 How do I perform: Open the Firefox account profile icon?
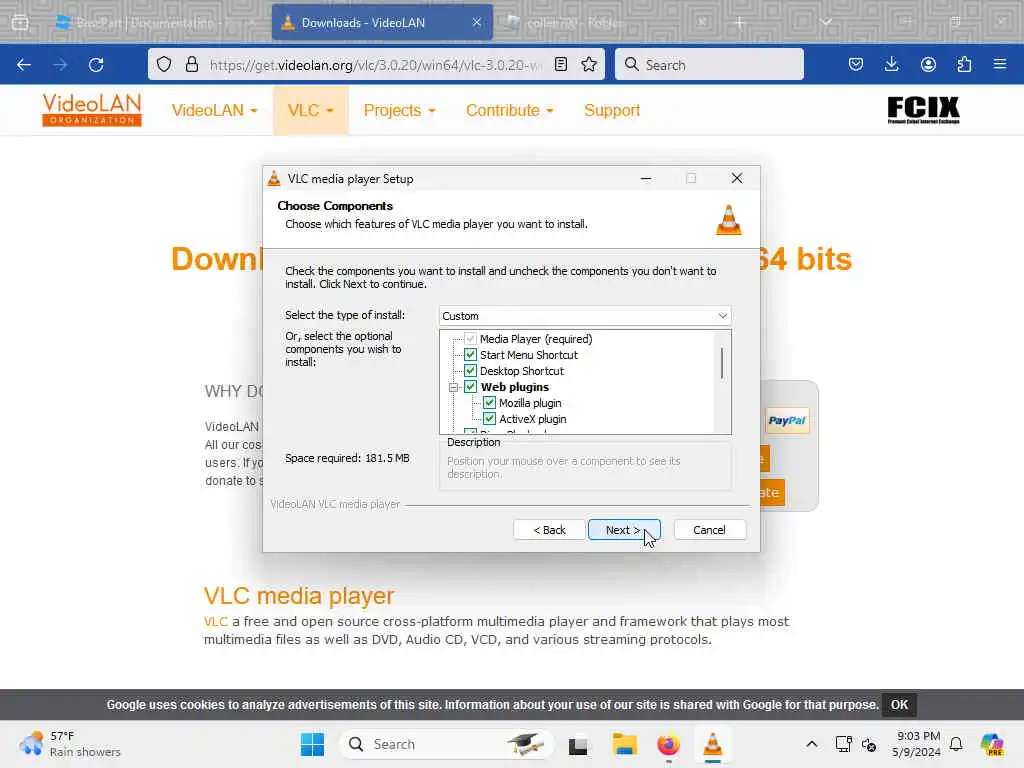[928, 64]
